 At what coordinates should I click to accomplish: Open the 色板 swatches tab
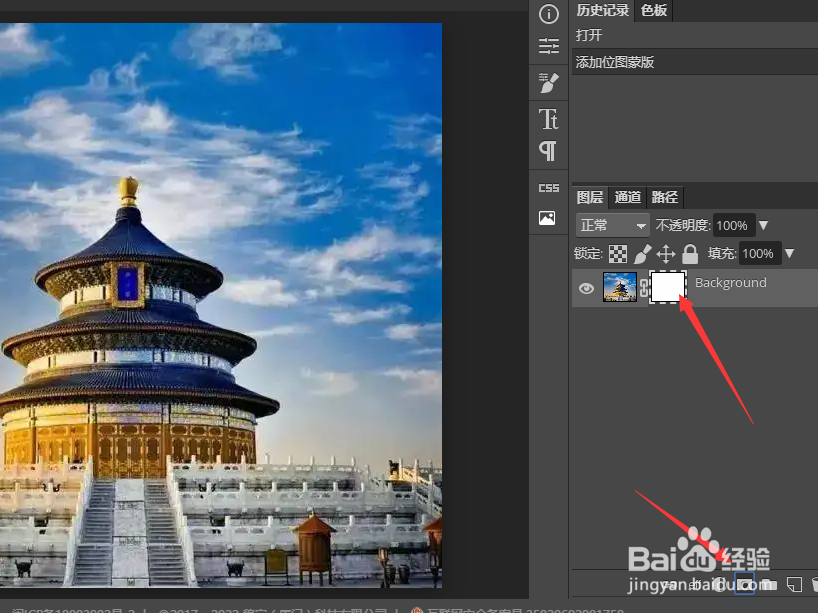[655, 12]
